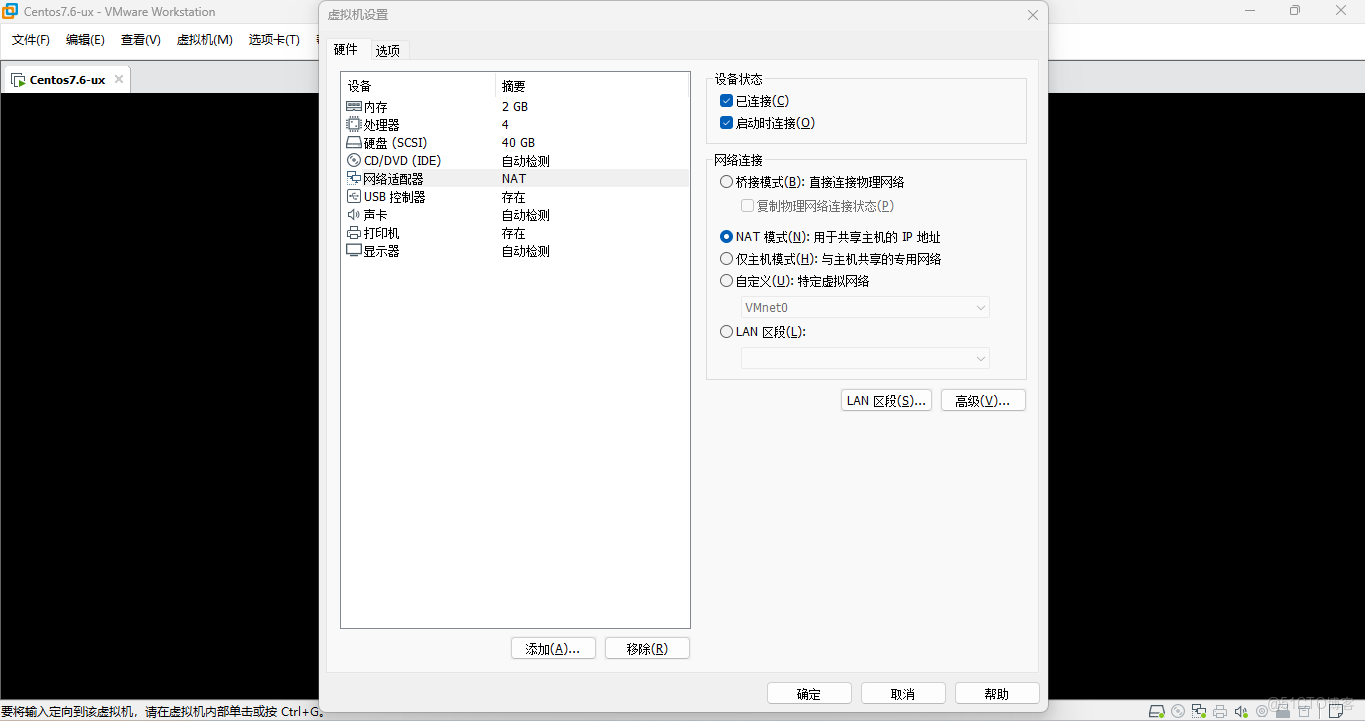Close the Centos7.6-ux tab with its X
Viewport: 1365px width, 721px height.
118,80
